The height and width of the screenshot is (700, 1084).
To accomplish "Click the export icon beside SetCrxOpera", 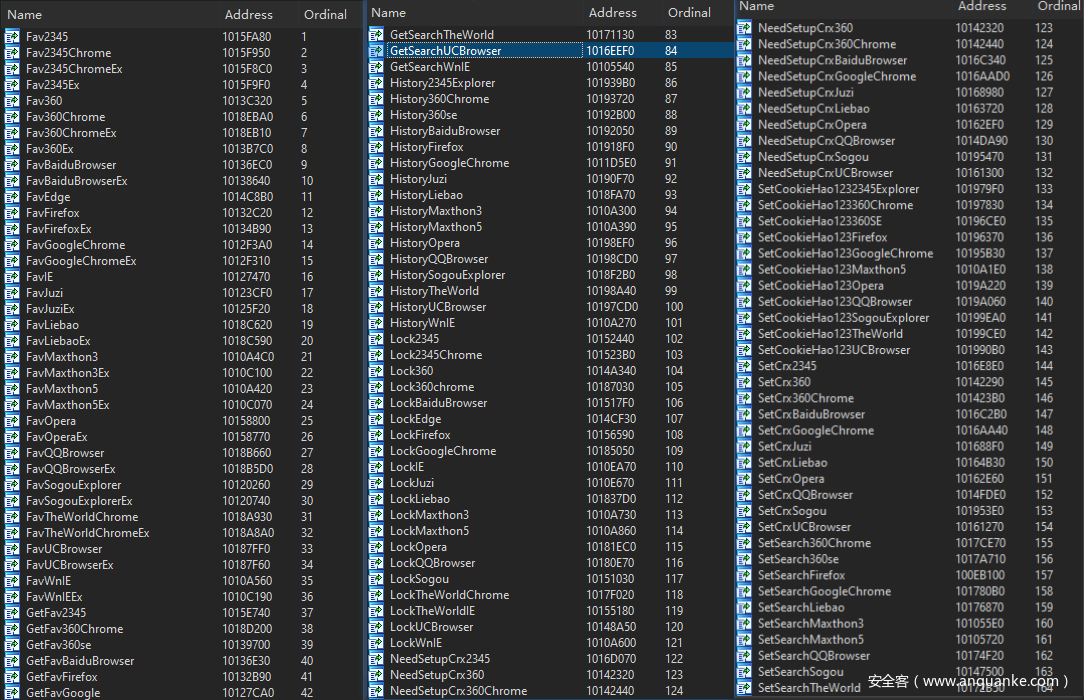I will point(745,479).
